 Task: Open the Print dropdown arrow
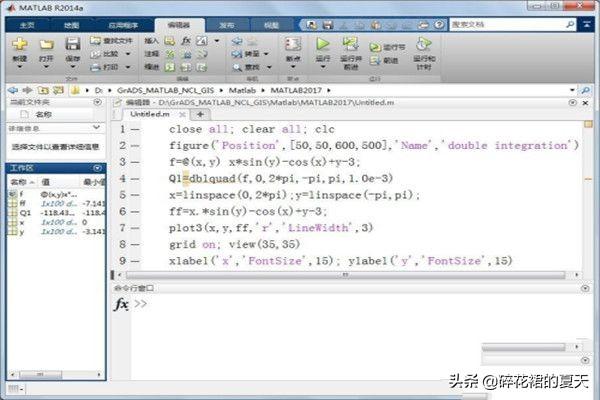coord(128,67)
